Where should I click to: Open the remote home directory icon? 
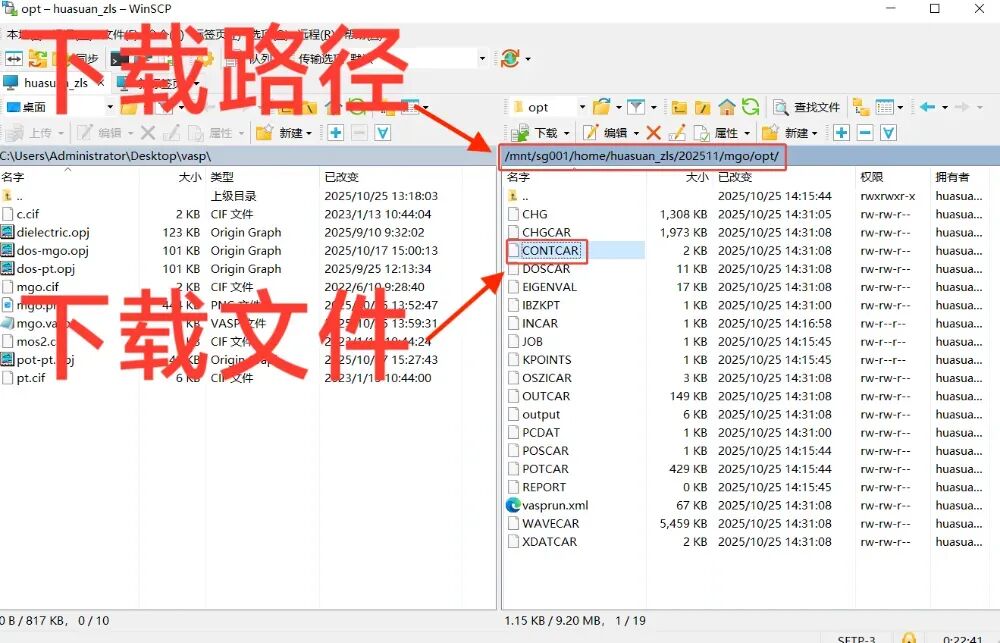pyautogui.click(x=727, y=105)
